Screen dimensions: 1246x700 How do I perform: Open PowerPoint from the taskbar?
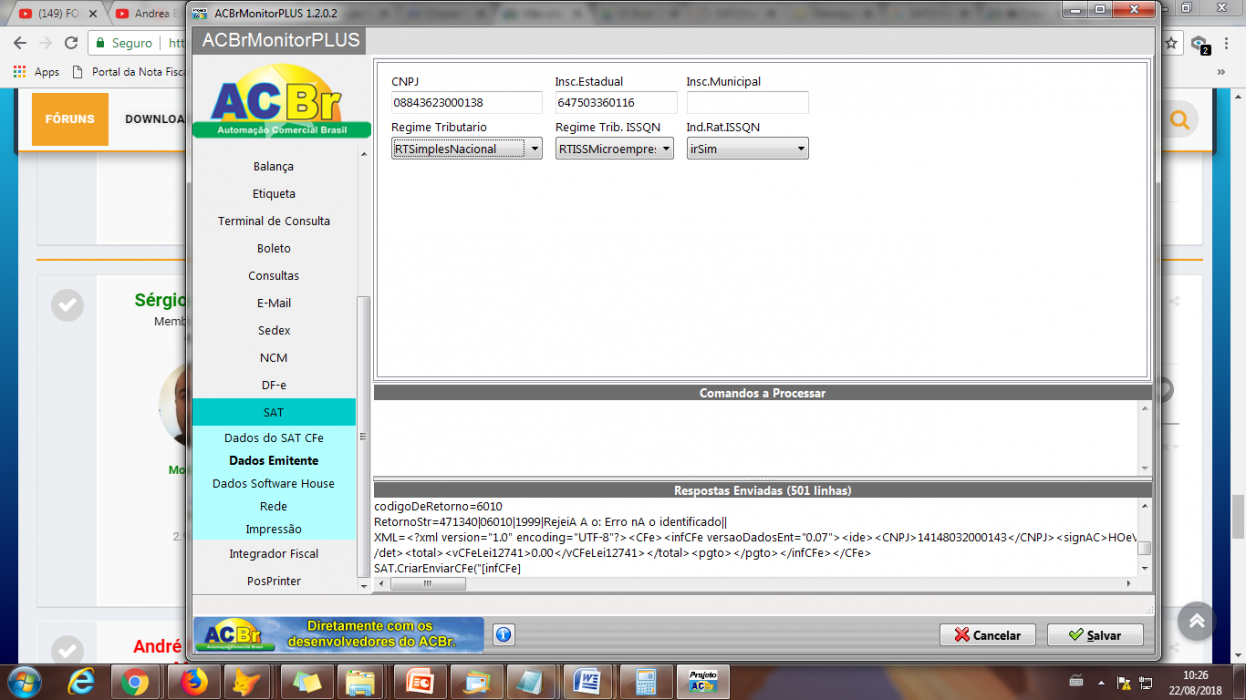click(419, 682)
